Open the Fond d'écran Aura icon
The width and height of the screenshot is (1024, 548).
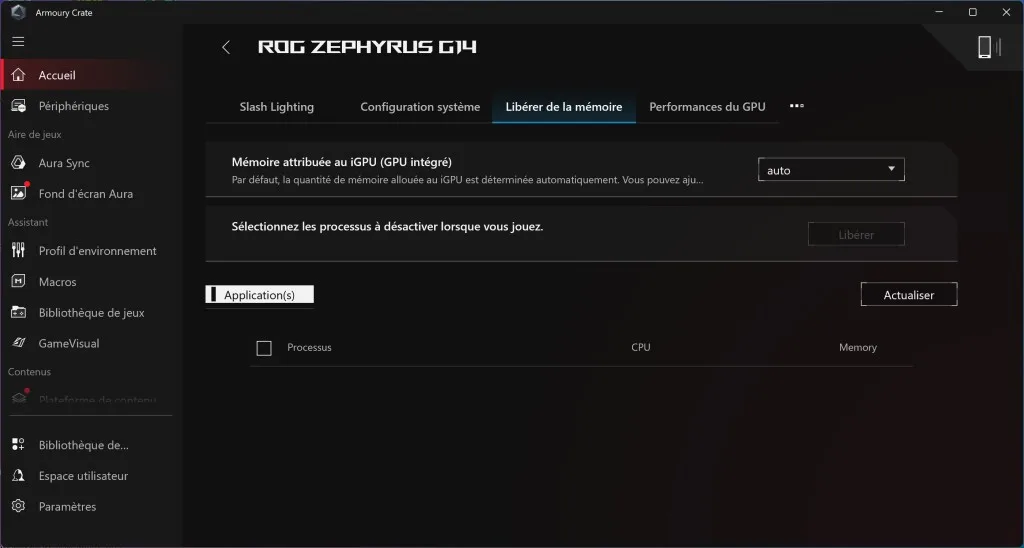click(x=18, y=193)
